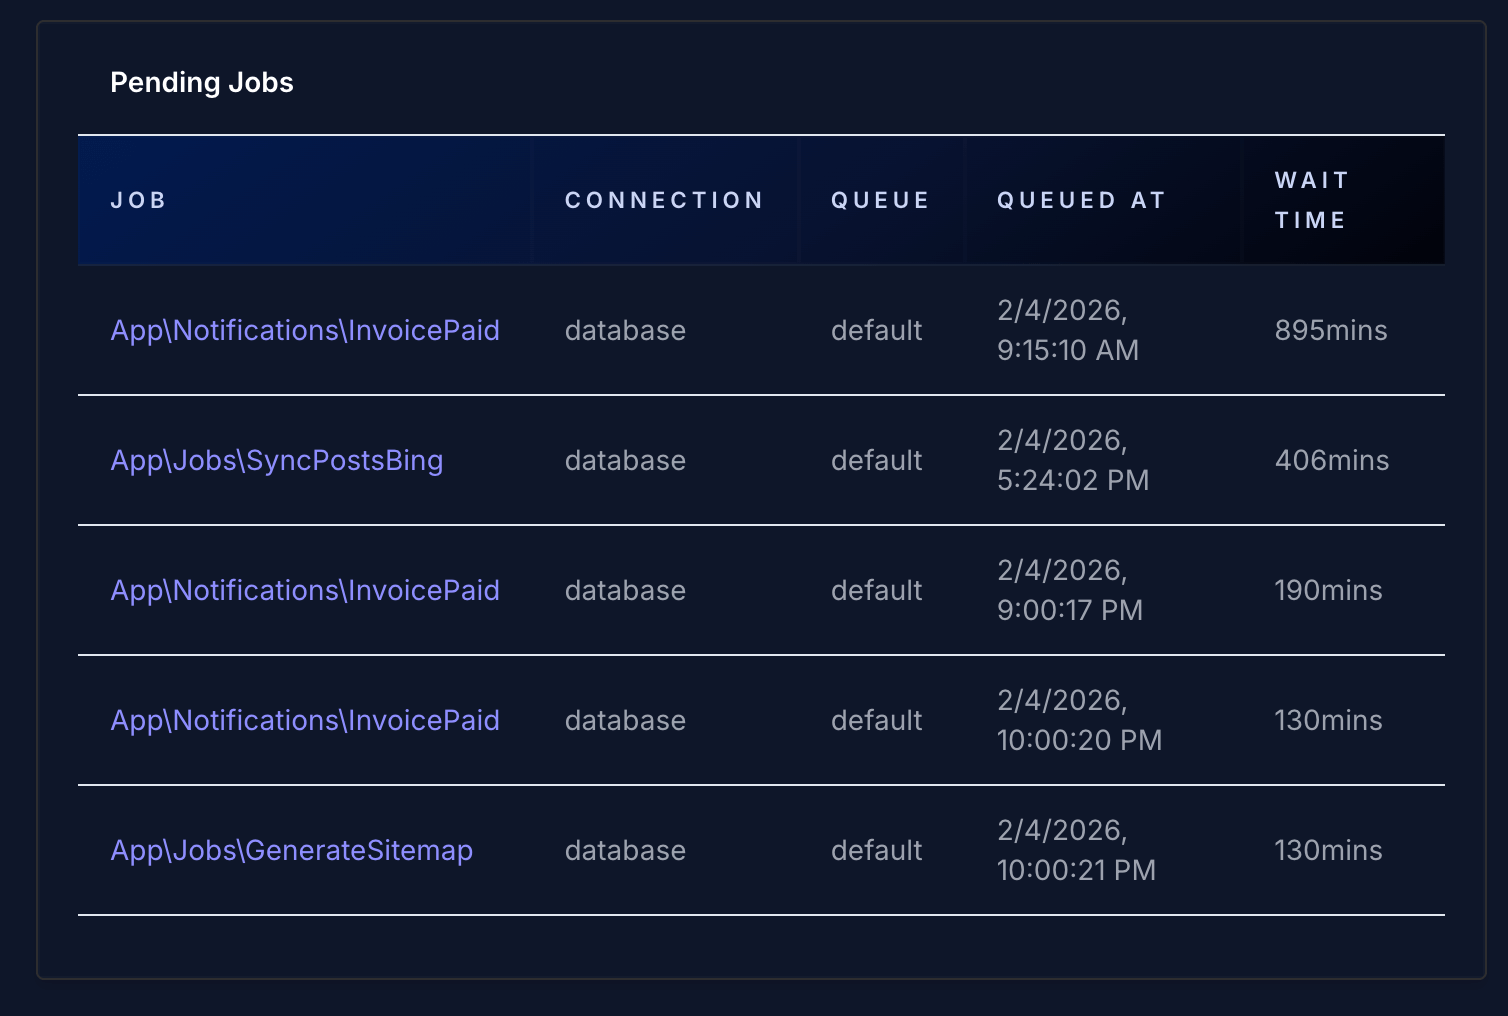Select the 130mins wait time in the GenerateSitemap row

[x=1328, y=850]
